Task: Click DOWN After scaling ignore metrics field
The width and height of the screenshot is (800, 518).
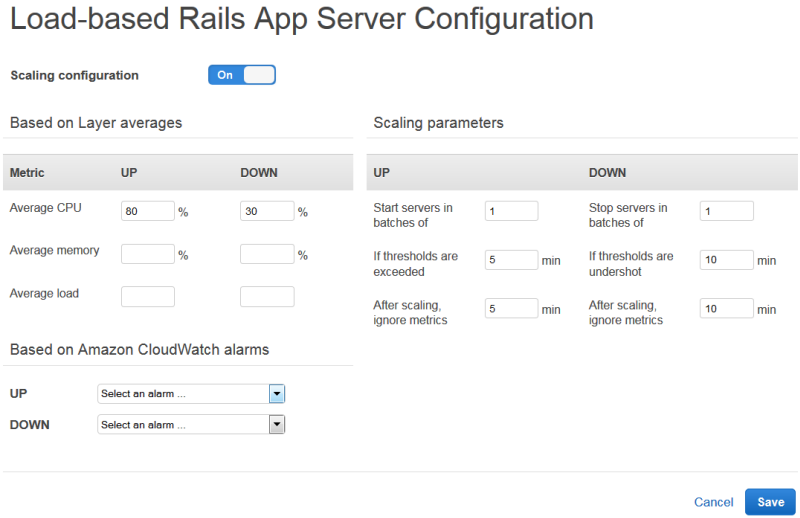Action: [x=726, y=308]
